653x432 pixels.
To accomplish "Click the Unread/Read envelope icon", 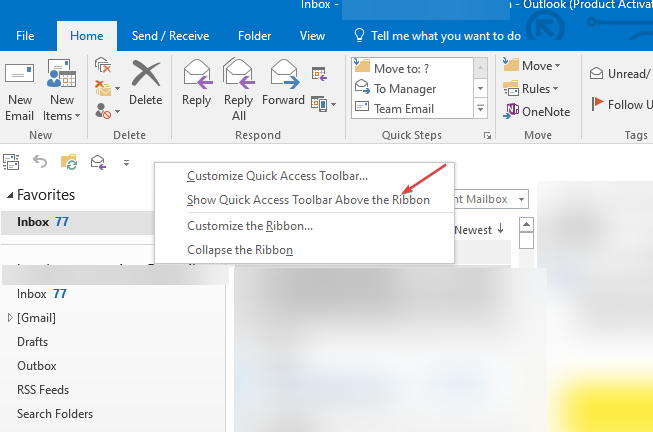I will coord(596,73).
